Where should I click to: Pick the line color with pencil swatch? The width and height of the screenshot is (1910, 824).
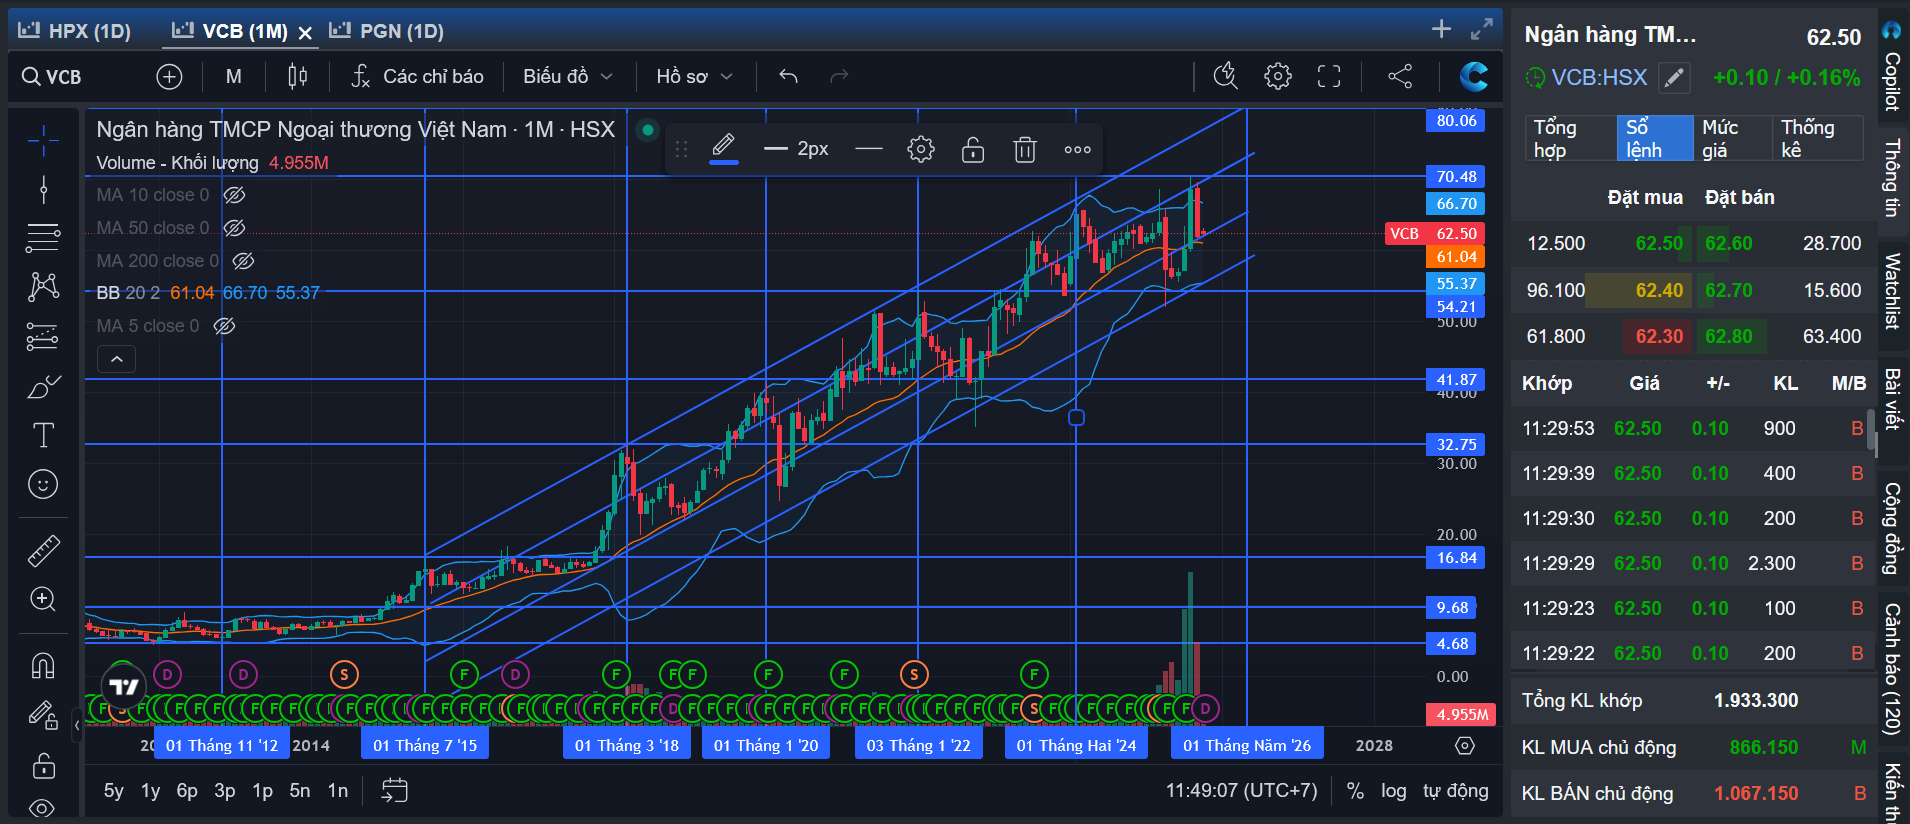724,149
